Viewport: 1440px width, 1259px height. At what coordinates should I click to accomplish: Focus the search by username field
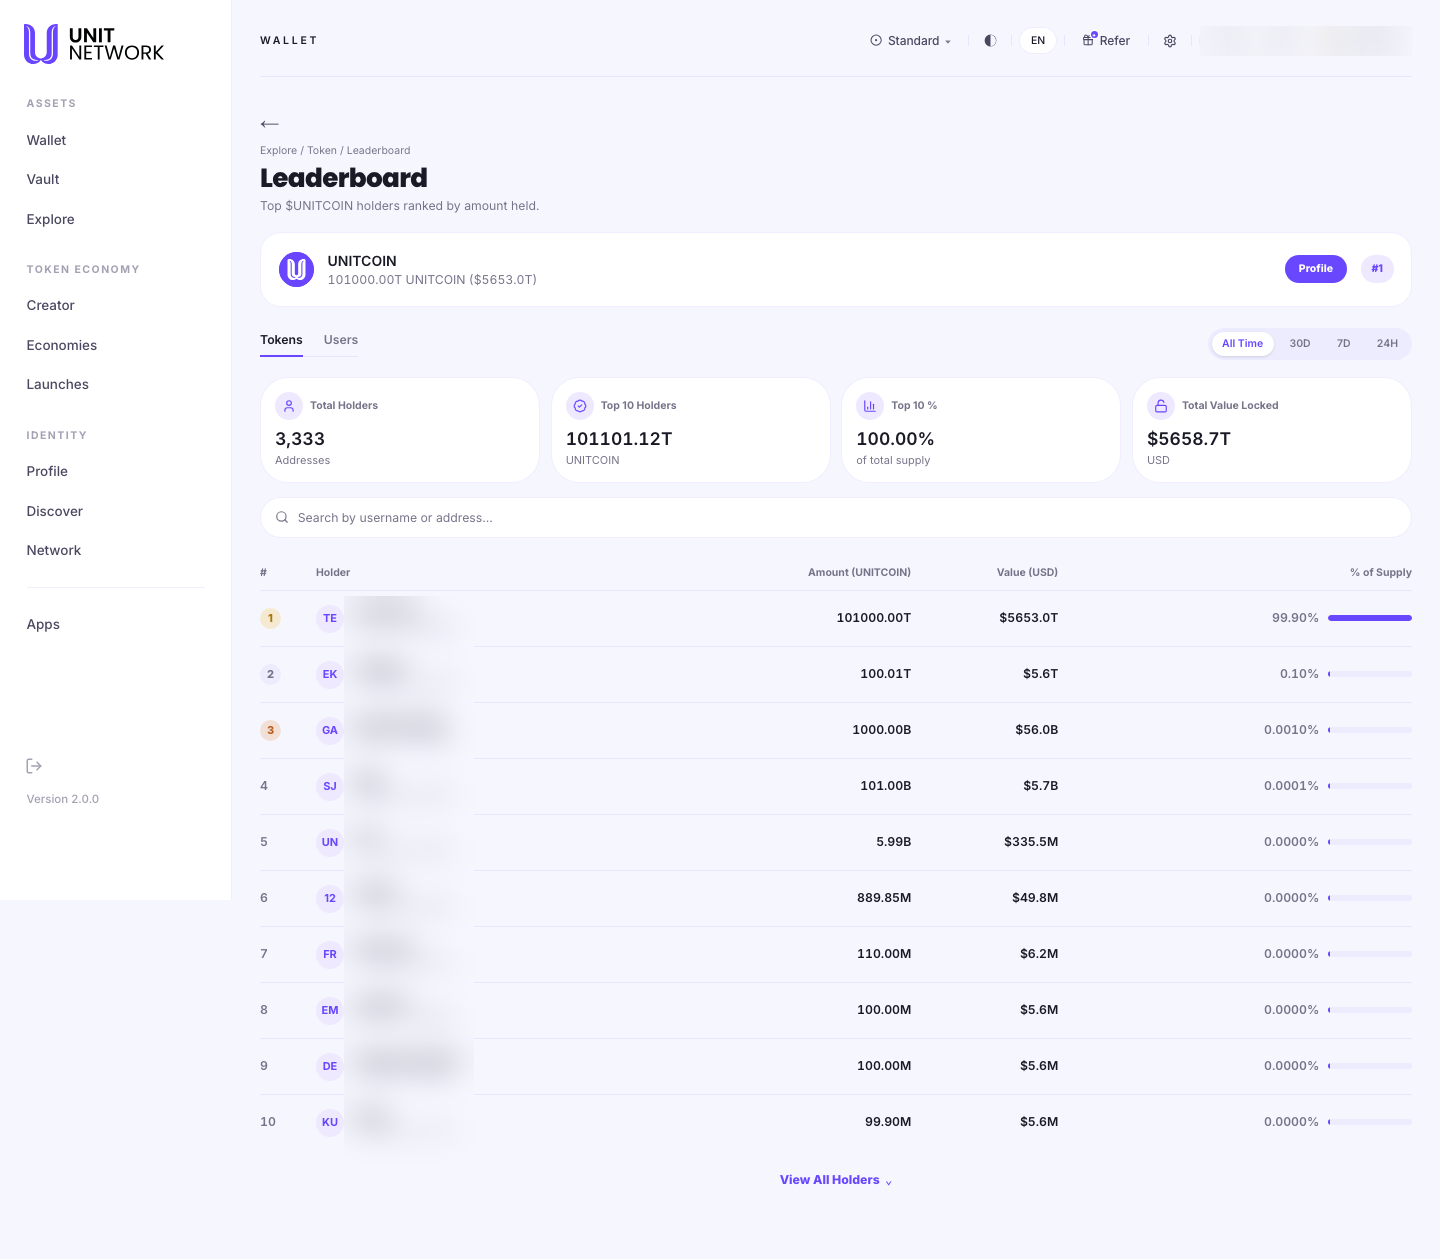(835, 518)
